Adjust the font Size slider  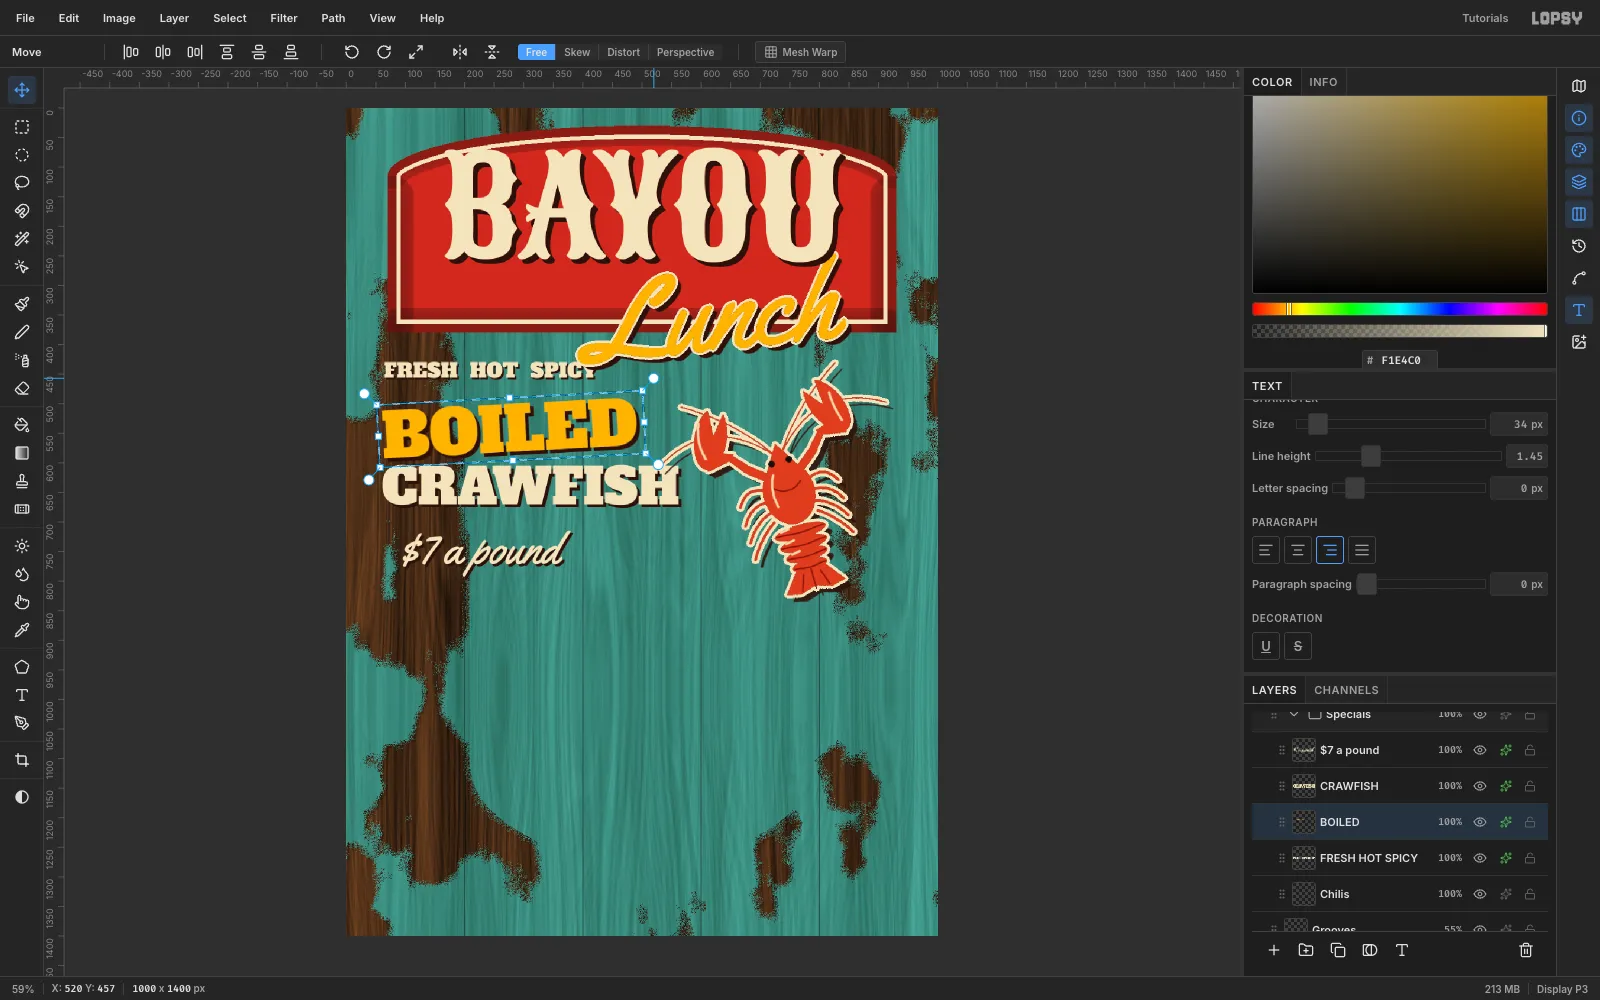(x=1390, y=424)
